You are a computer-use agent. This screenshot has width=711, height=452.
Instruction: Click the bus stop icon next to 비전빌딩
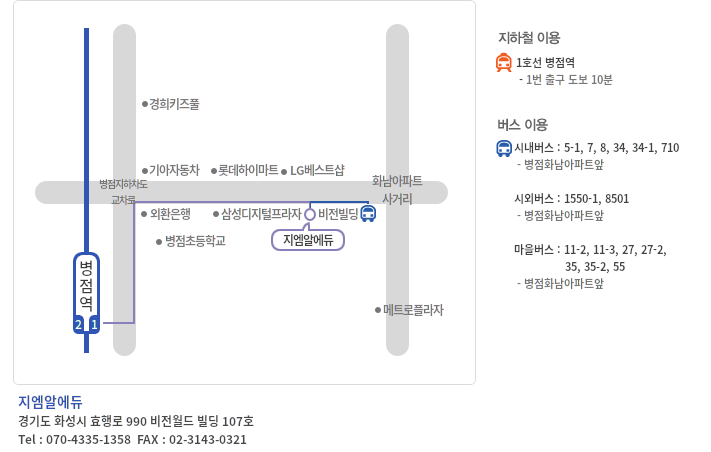click(x=368, y=214)
